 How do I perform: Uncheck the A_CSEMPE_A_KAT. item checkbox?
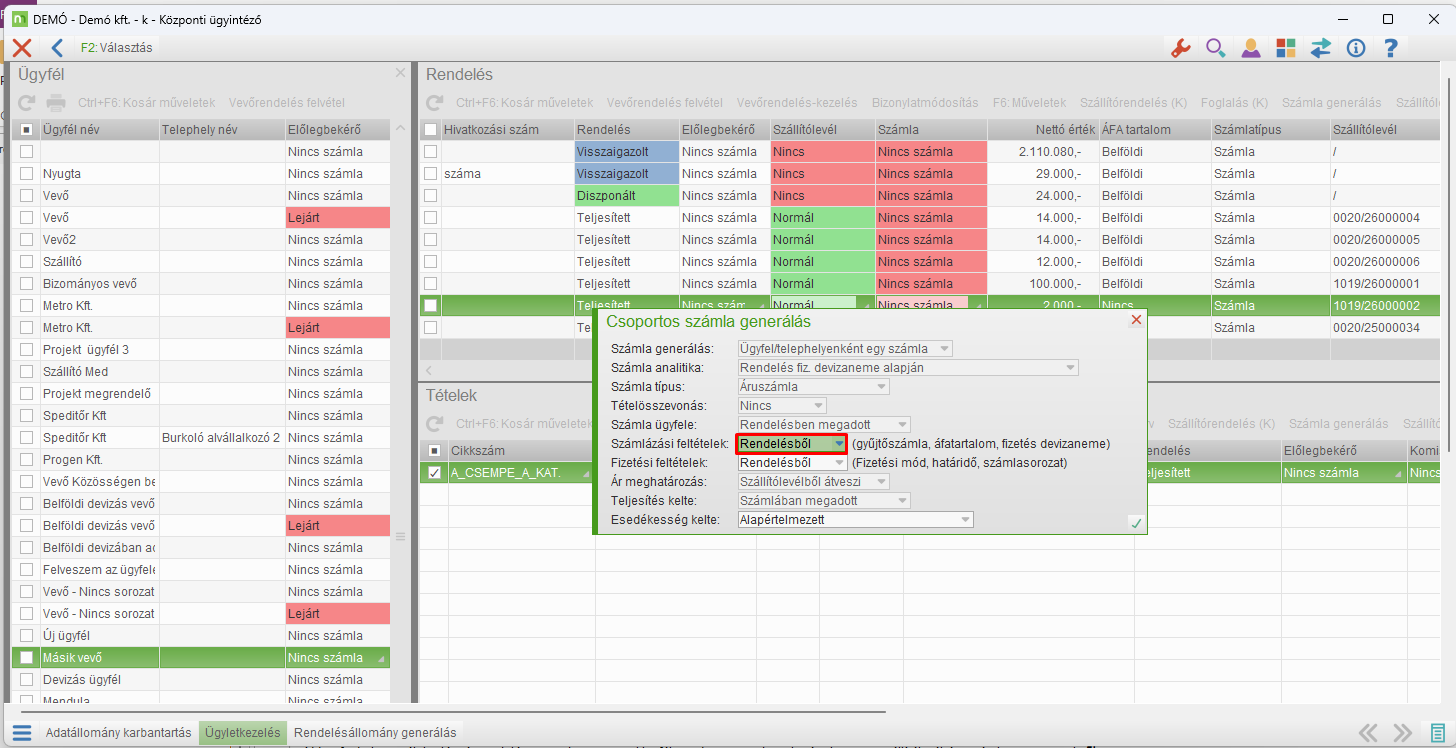(434, 474)
